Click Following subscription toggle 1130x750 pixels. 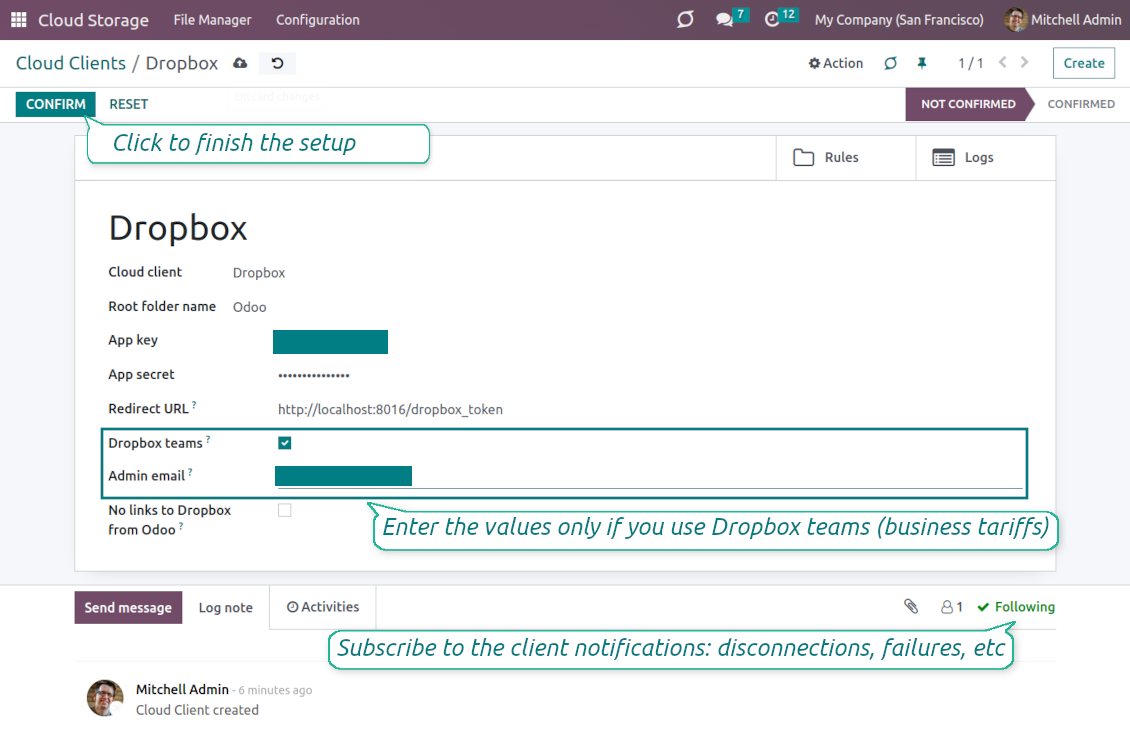click(1016, 607)
